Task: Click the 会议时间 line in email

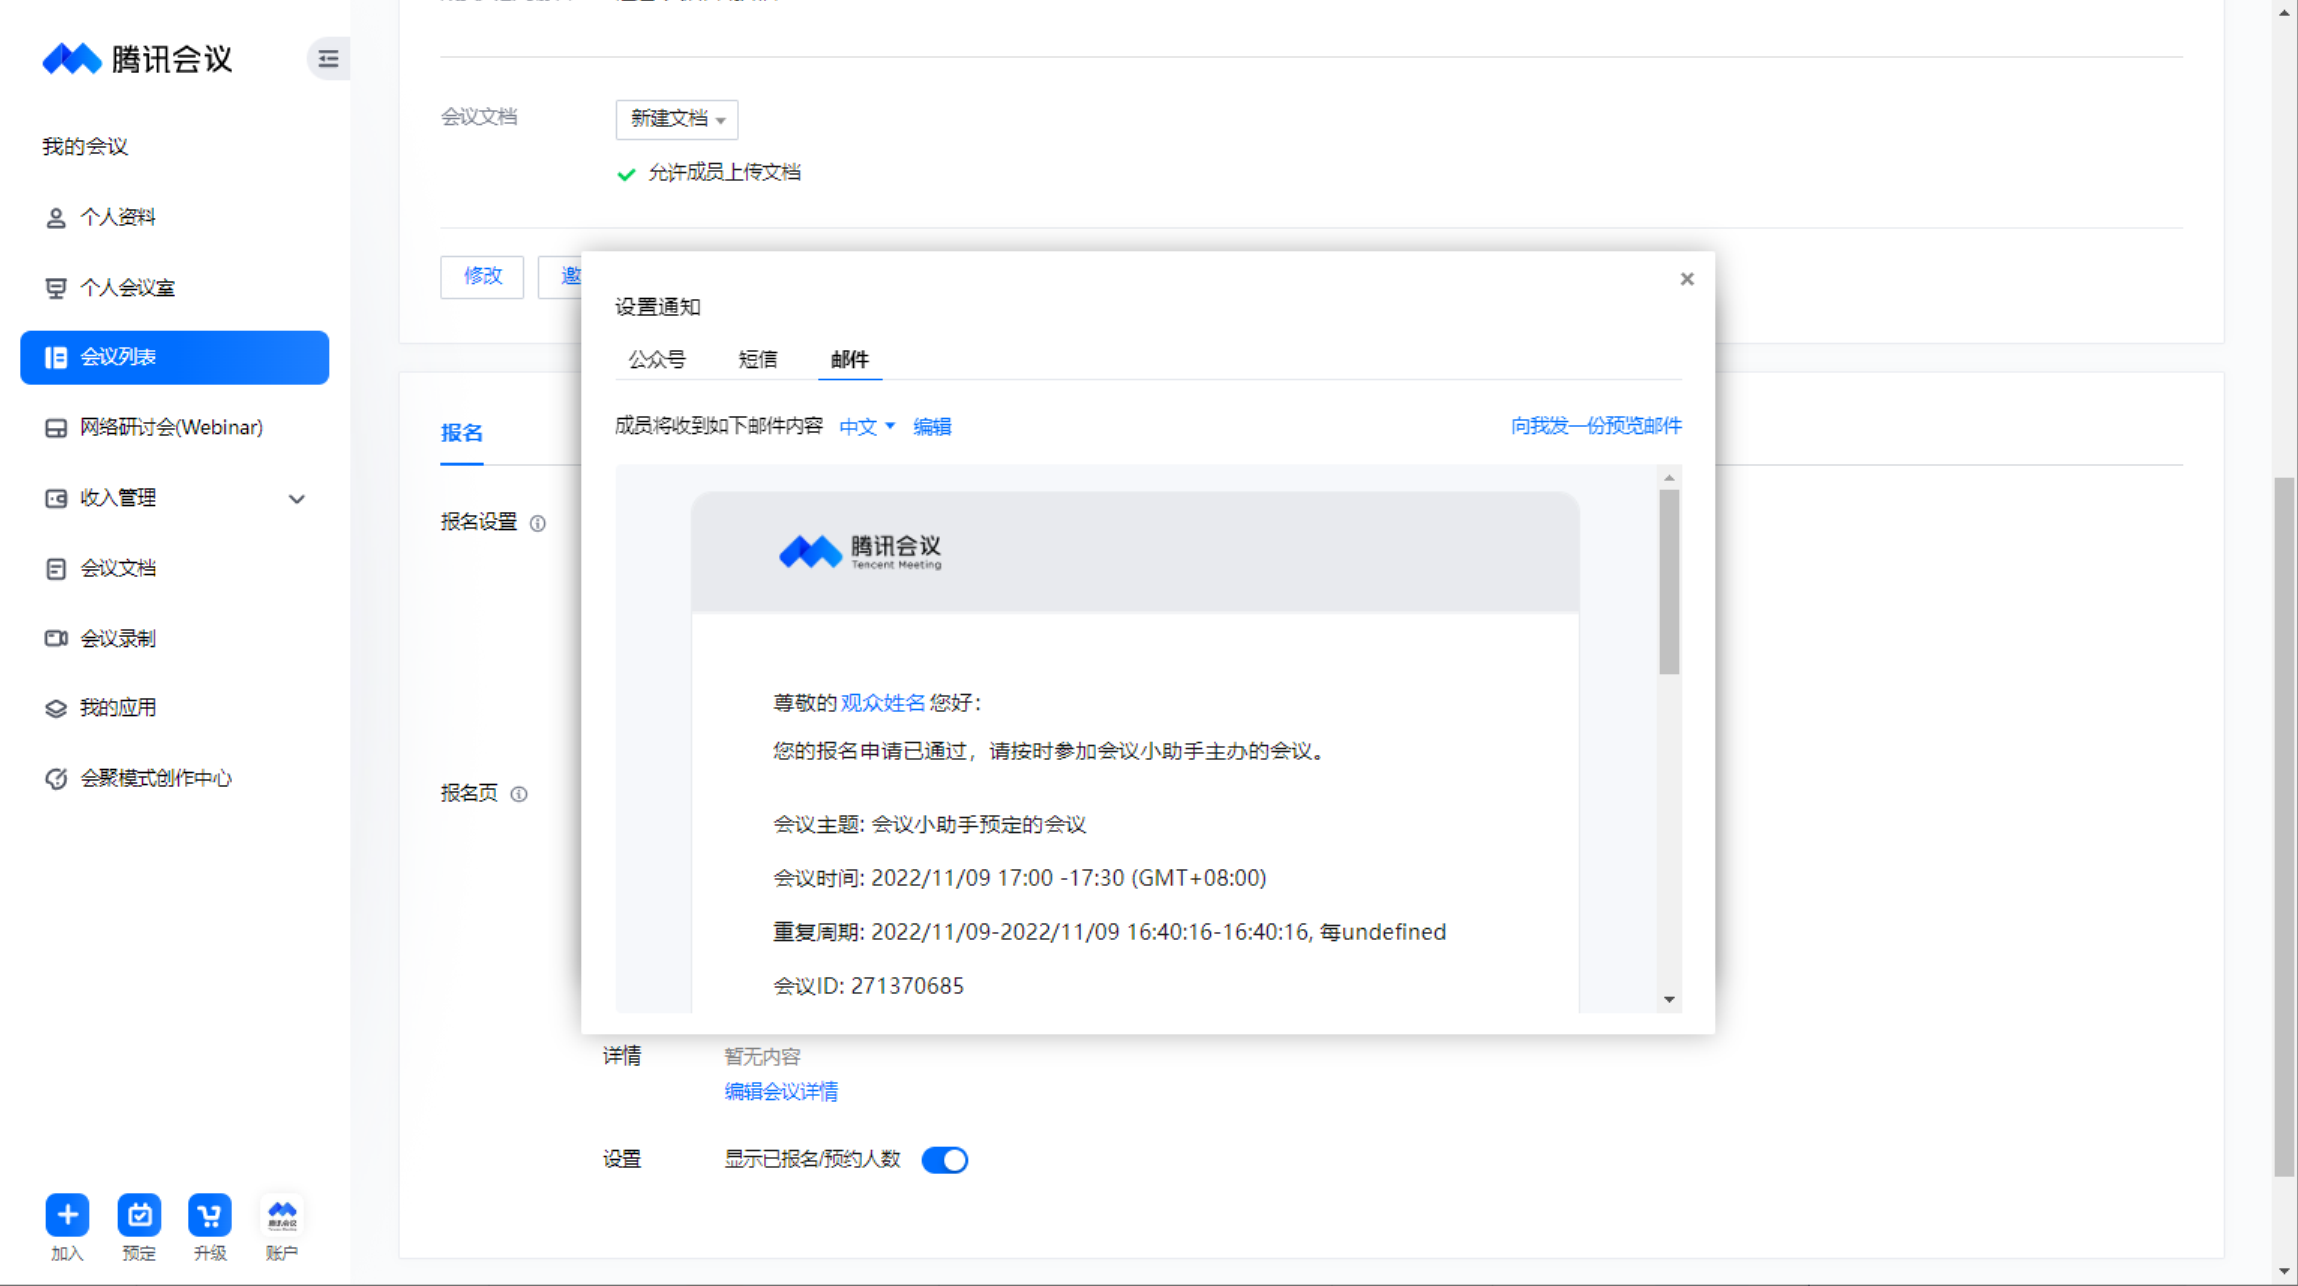Action: pos(1019,878)
